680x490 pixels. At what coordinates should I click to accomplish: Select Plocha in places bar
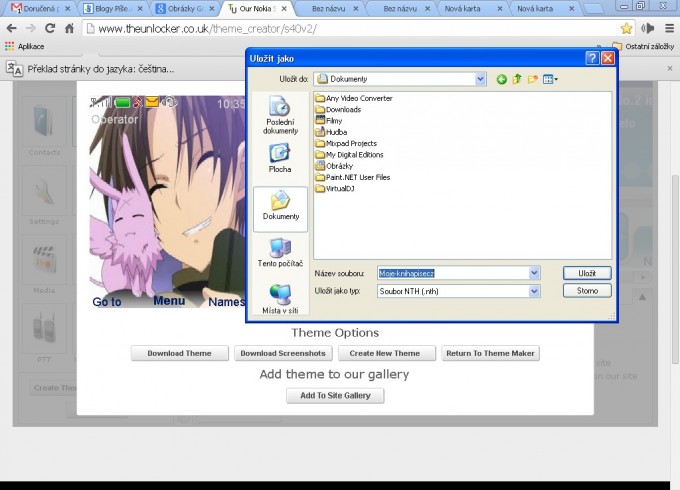(x=280, y=159)
